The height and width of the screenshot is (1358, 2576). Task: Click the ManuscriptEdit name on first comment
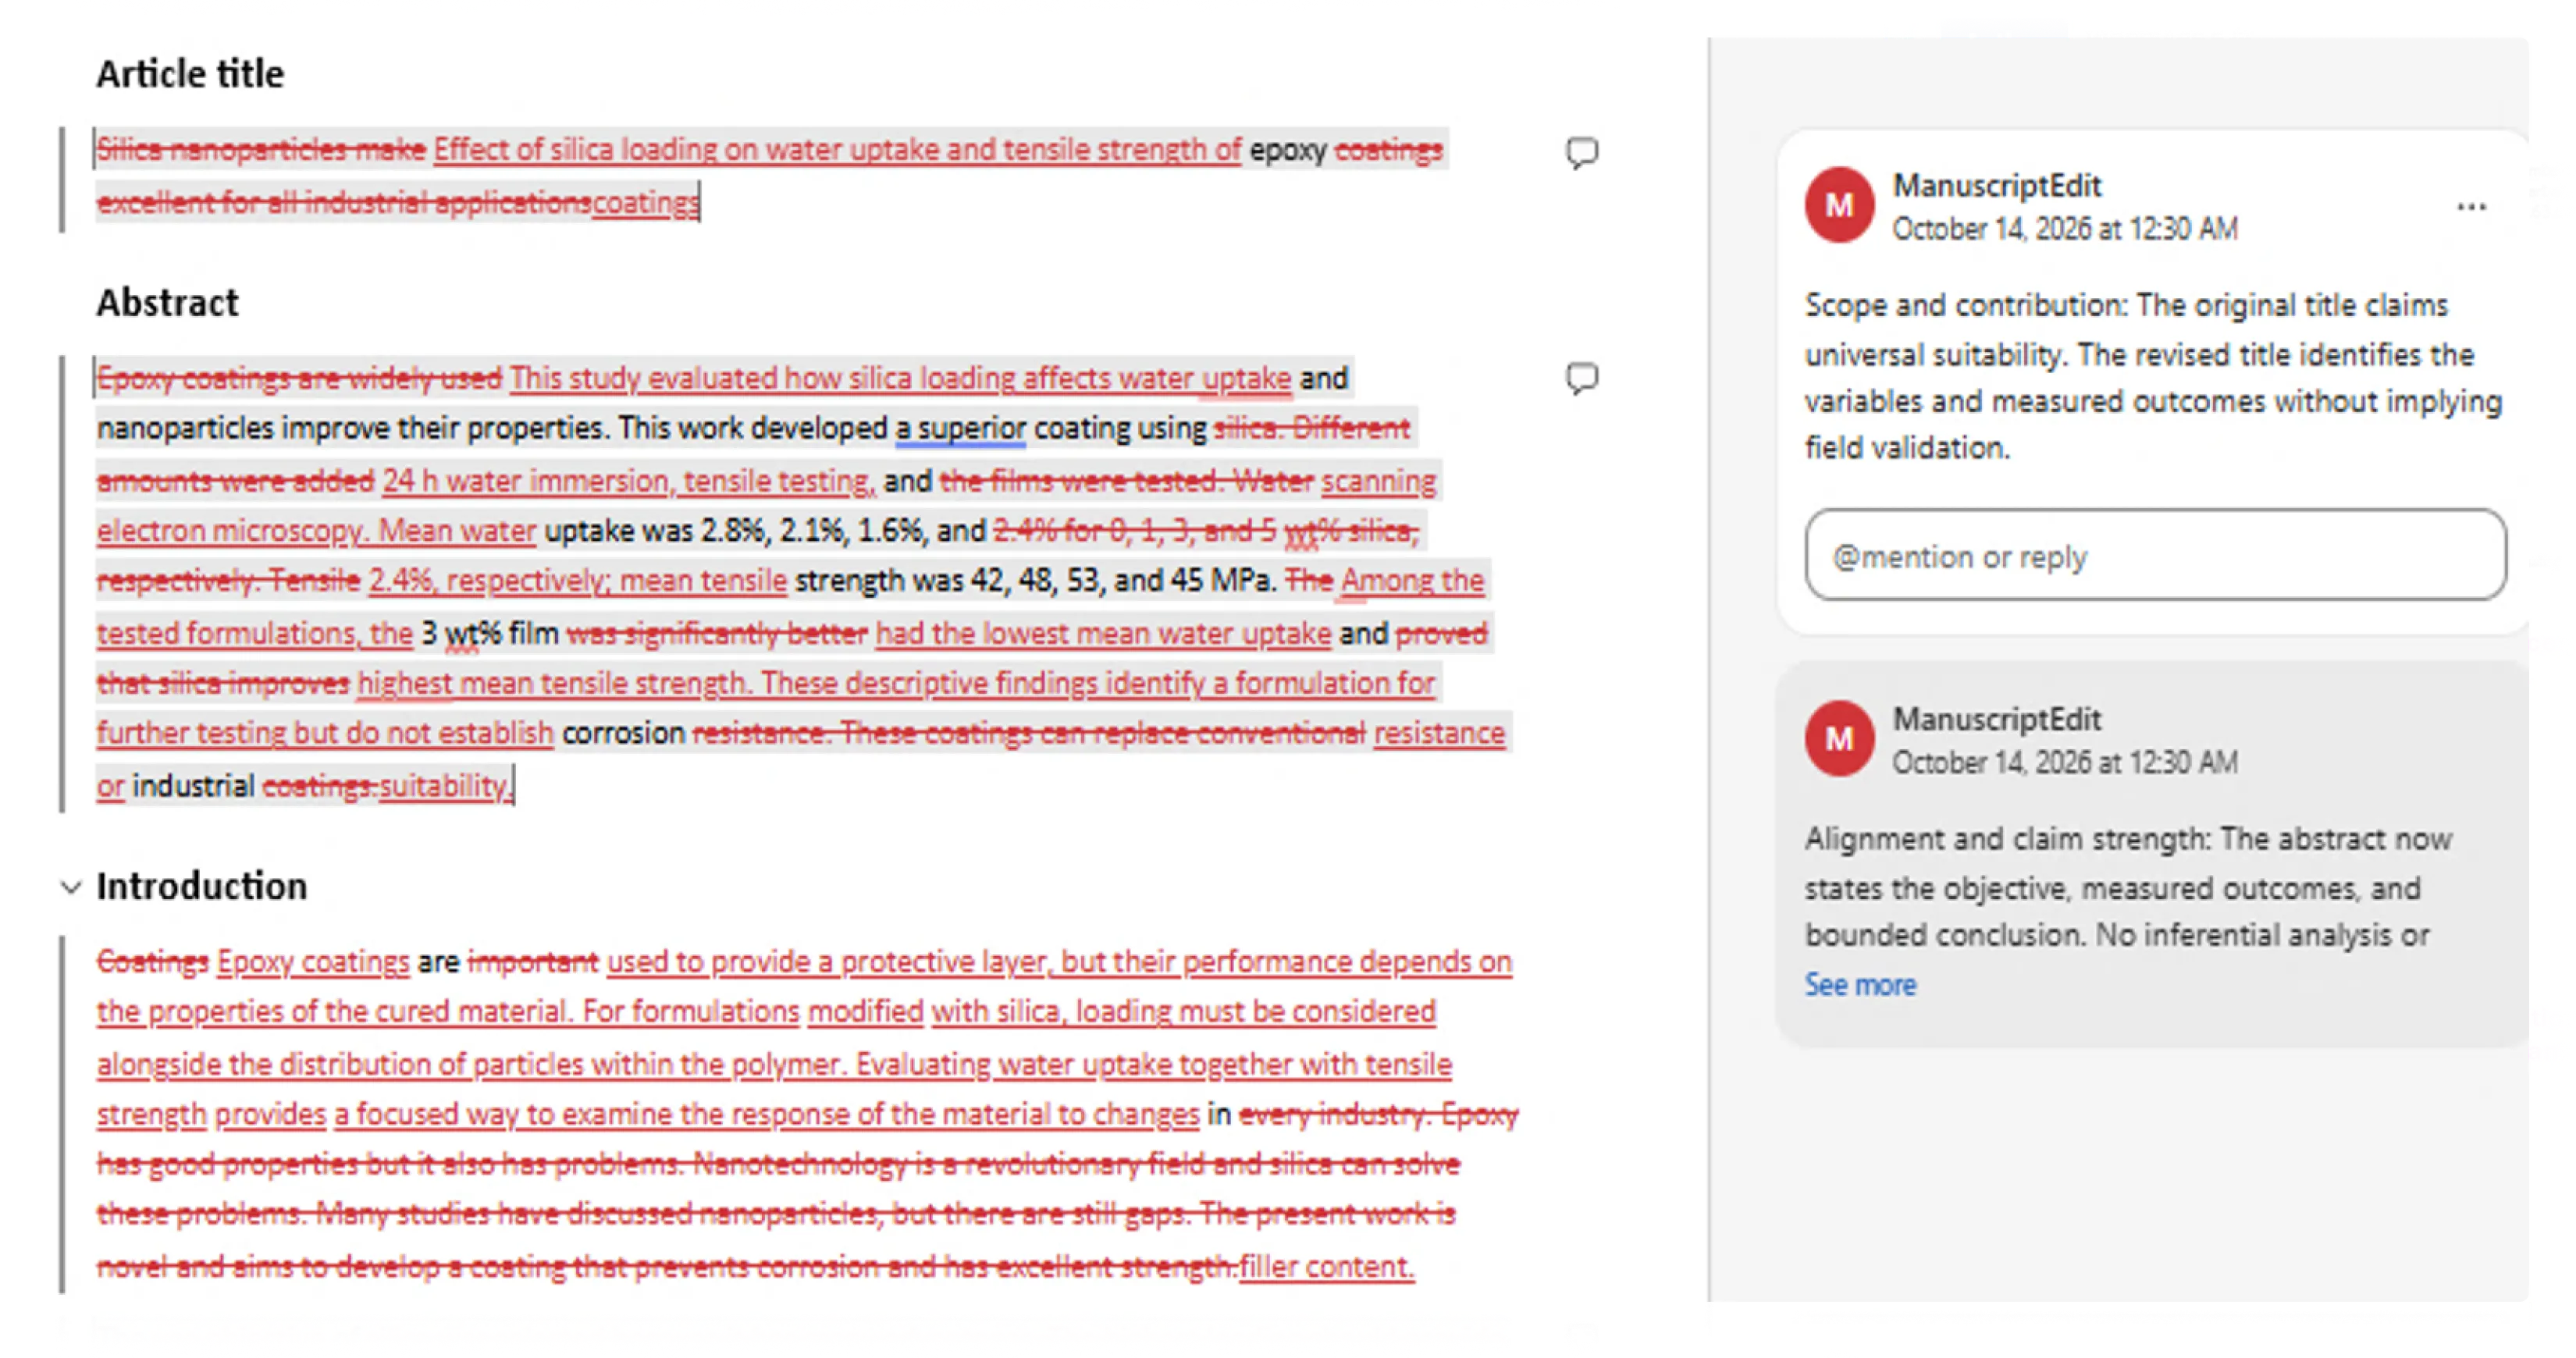pyautogui.click(x=1996, y=186)
